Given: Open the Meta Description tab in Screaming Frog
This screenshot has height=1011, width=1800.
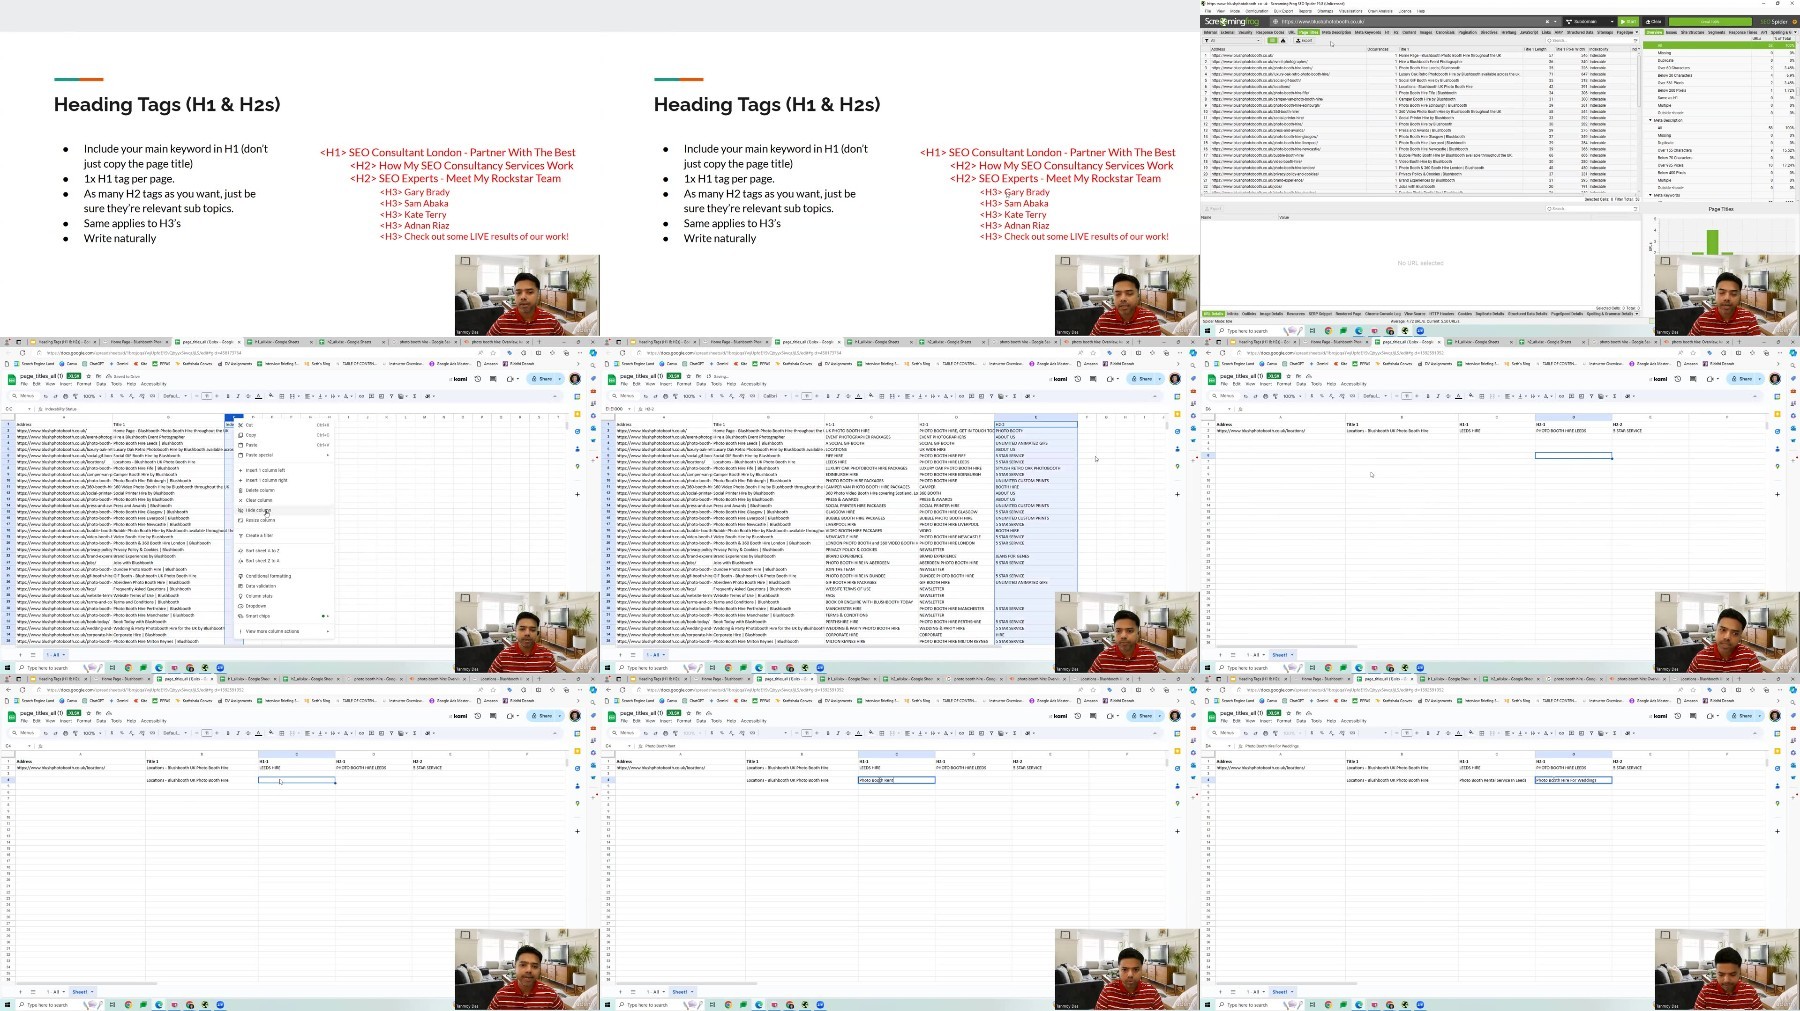Looking at the screenshot, I should 1336,32.
